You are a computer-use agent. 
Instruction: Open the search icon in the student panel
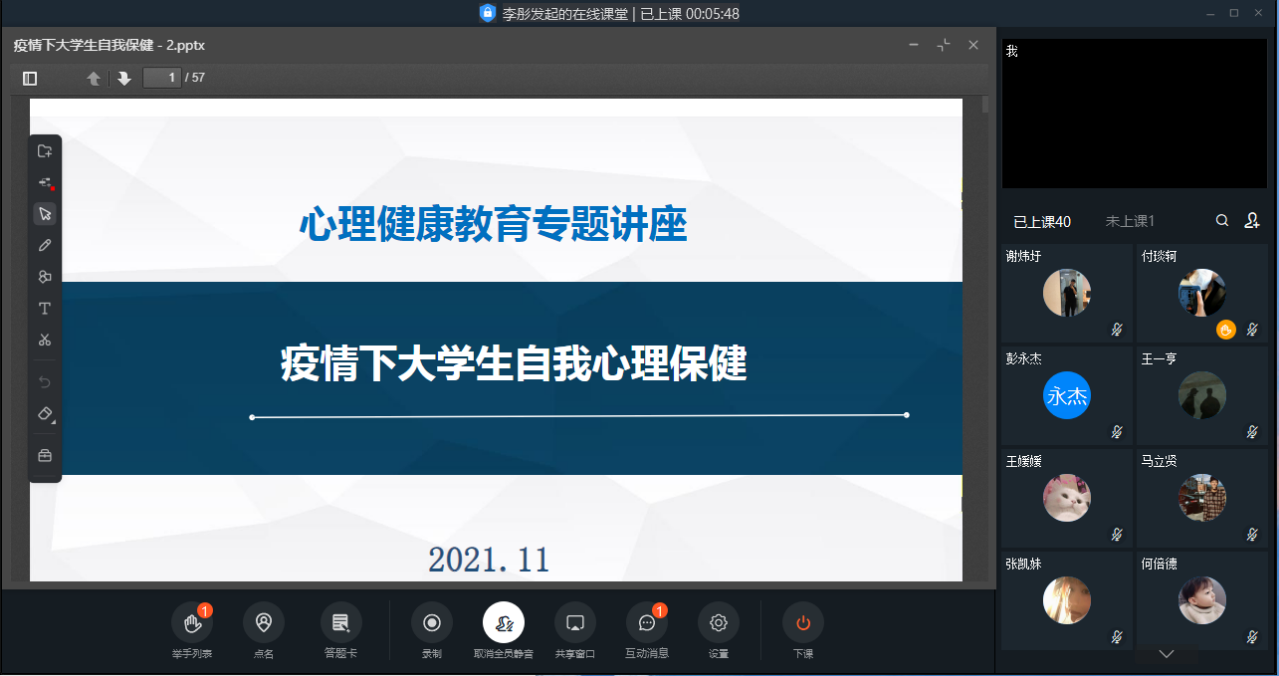click(1221, 220)
